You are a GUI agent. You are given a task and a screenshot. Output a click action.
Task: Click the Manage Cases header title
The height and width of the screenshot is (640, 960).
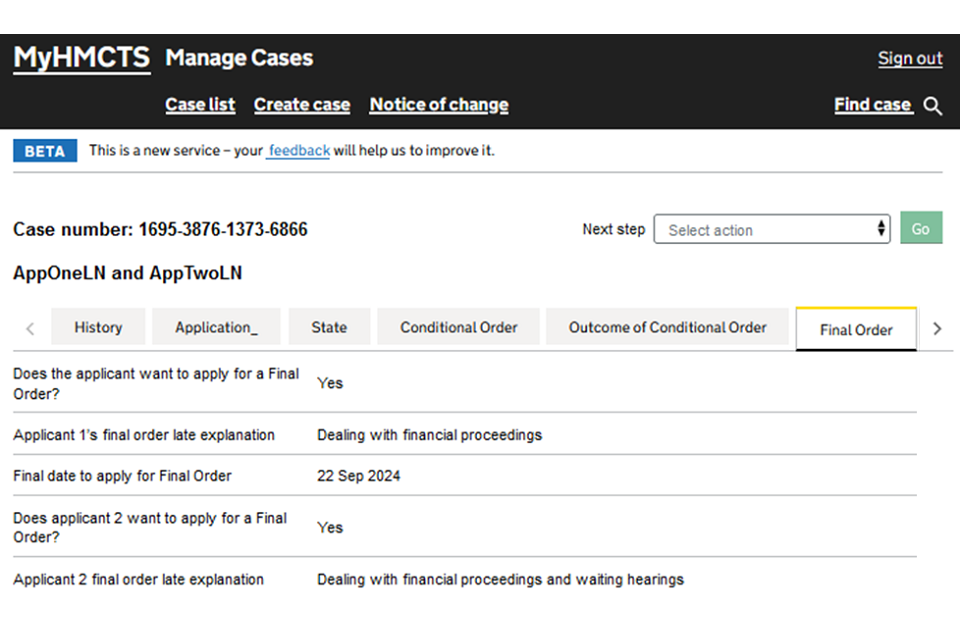pyautogui.click(x=239, y=58)
